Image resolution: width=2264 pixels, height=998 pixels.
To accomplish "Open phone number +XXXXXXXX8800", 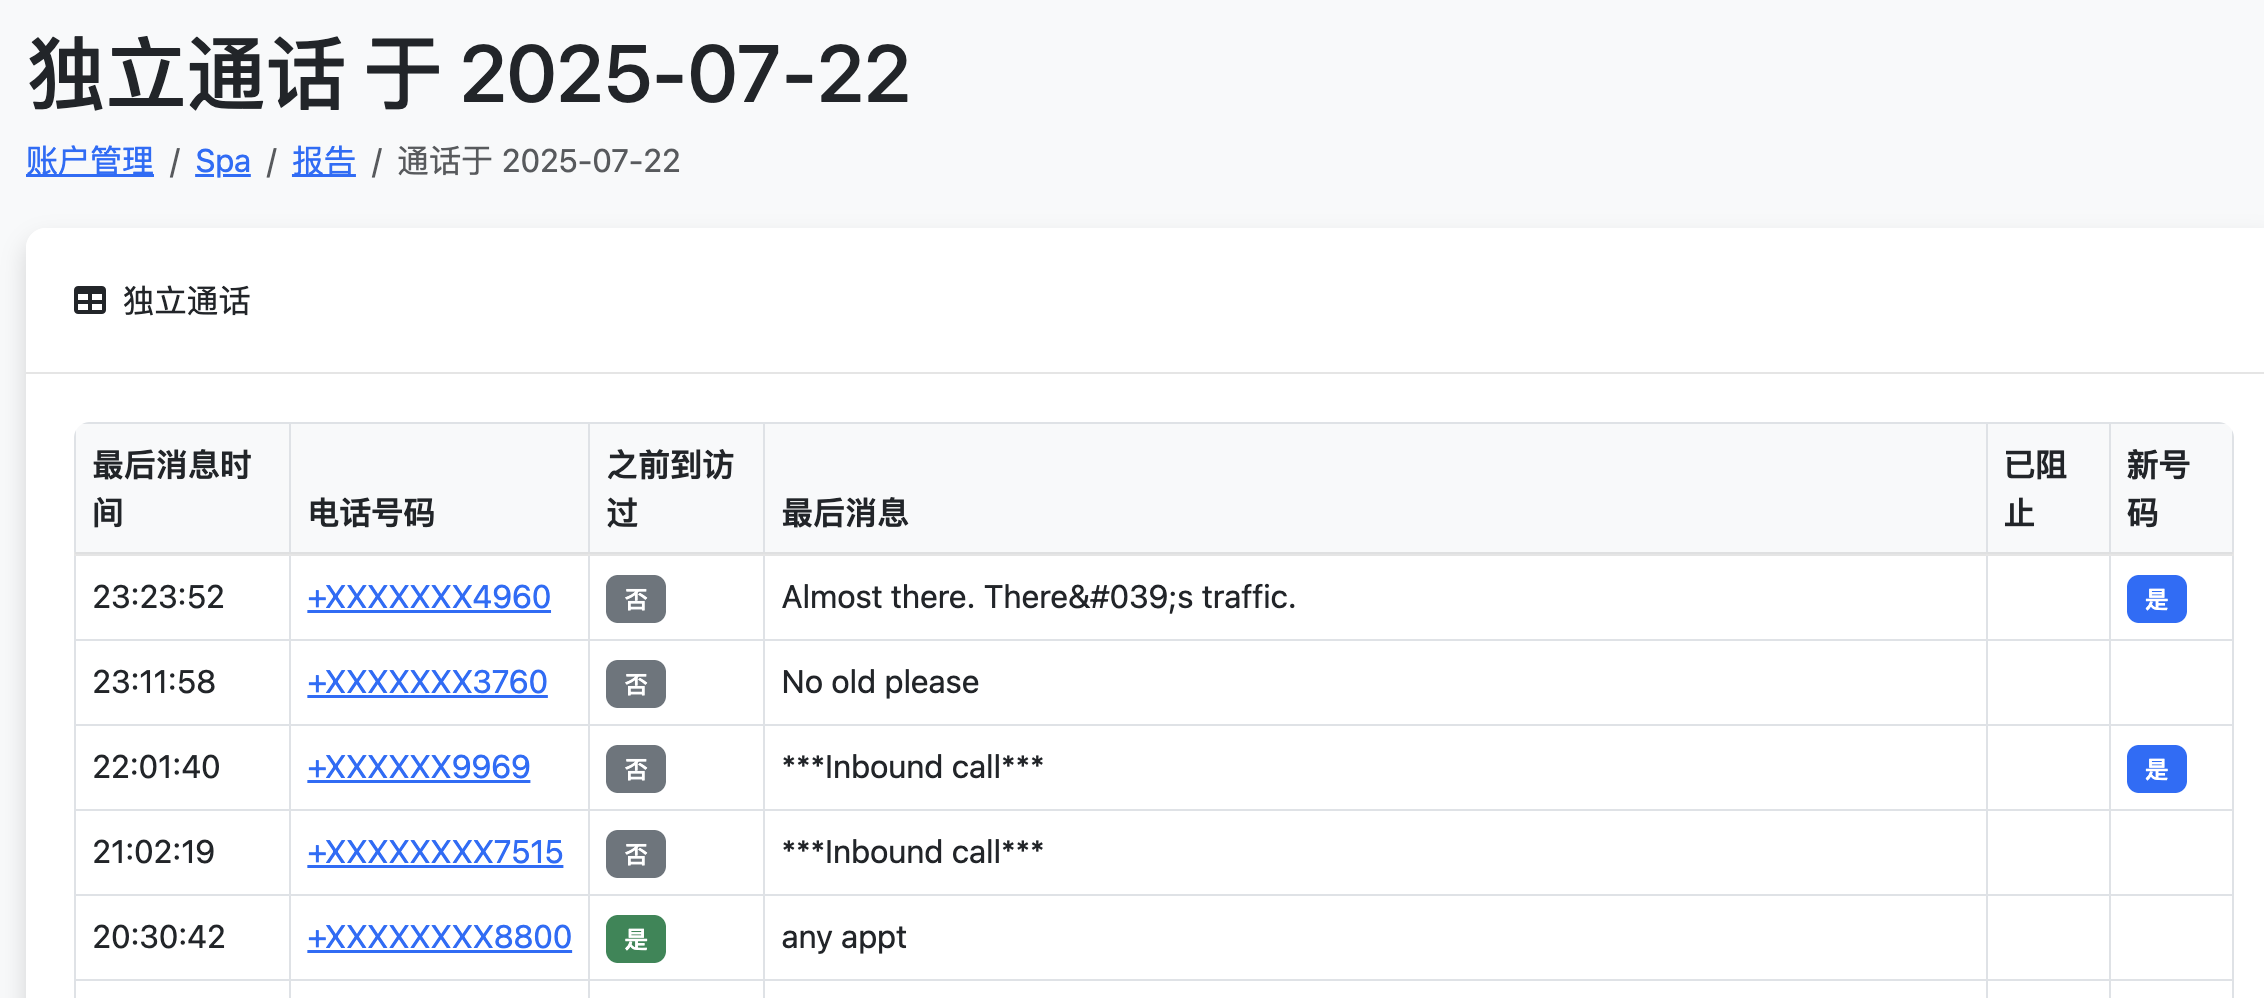I will coord(439,937).
